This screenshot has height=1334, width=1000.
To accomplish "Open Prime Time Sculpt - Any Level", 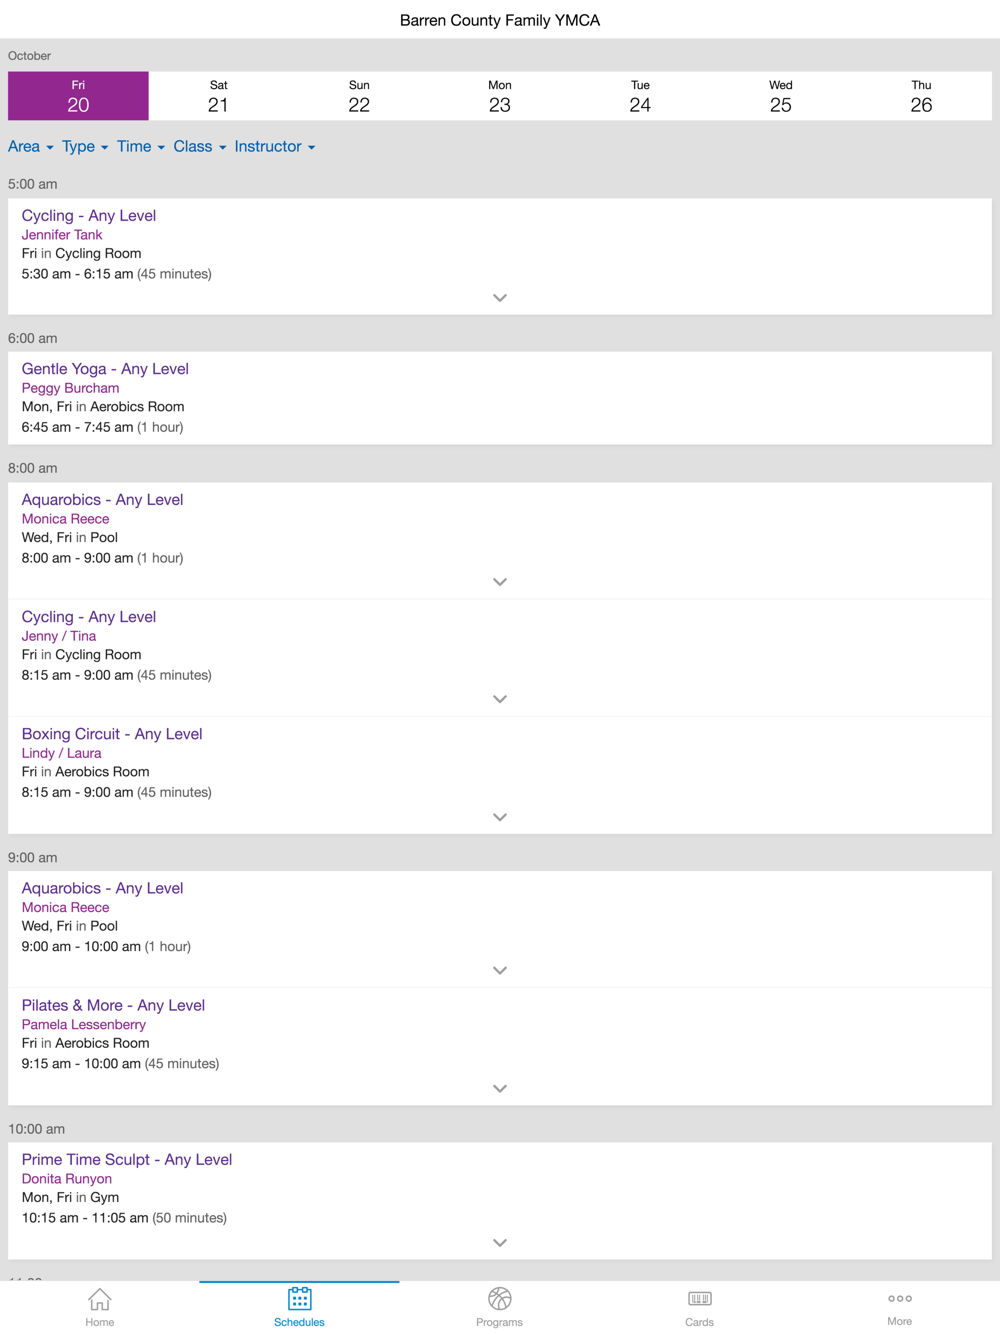I will coord(127,1160).
